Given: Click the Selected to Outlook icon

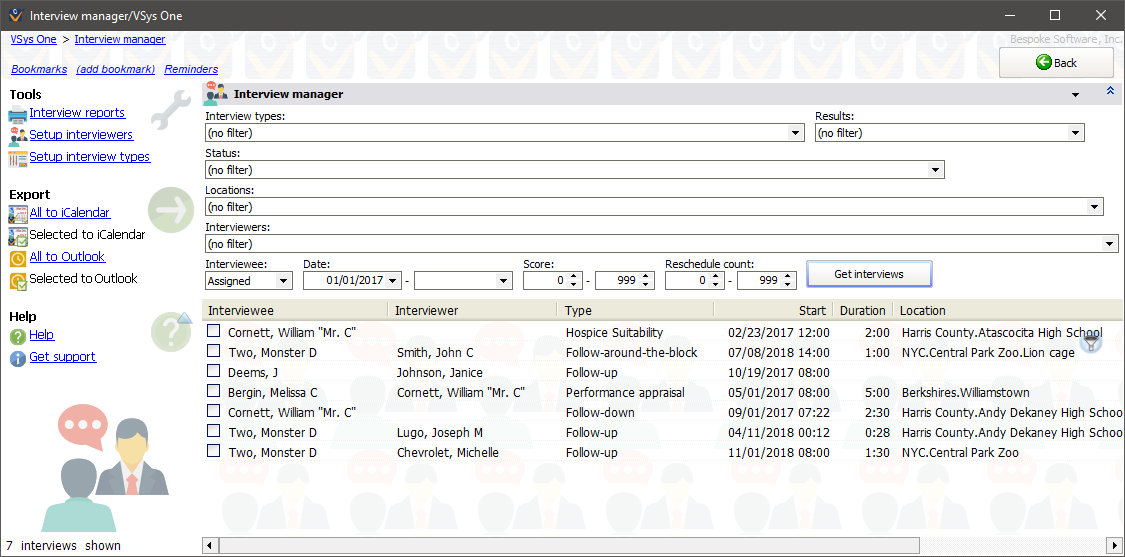Looking at the screenshot, I should pos(18,280).
